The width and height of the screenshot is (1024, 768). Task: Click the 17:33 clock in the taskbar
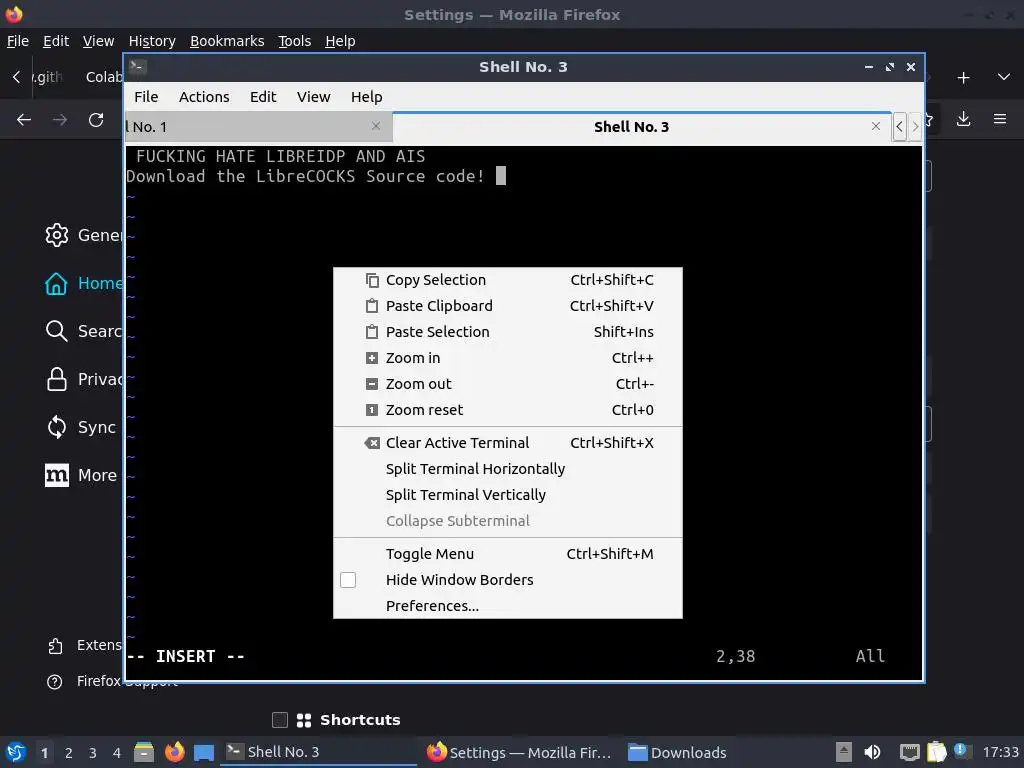(x=1000, y=752)
